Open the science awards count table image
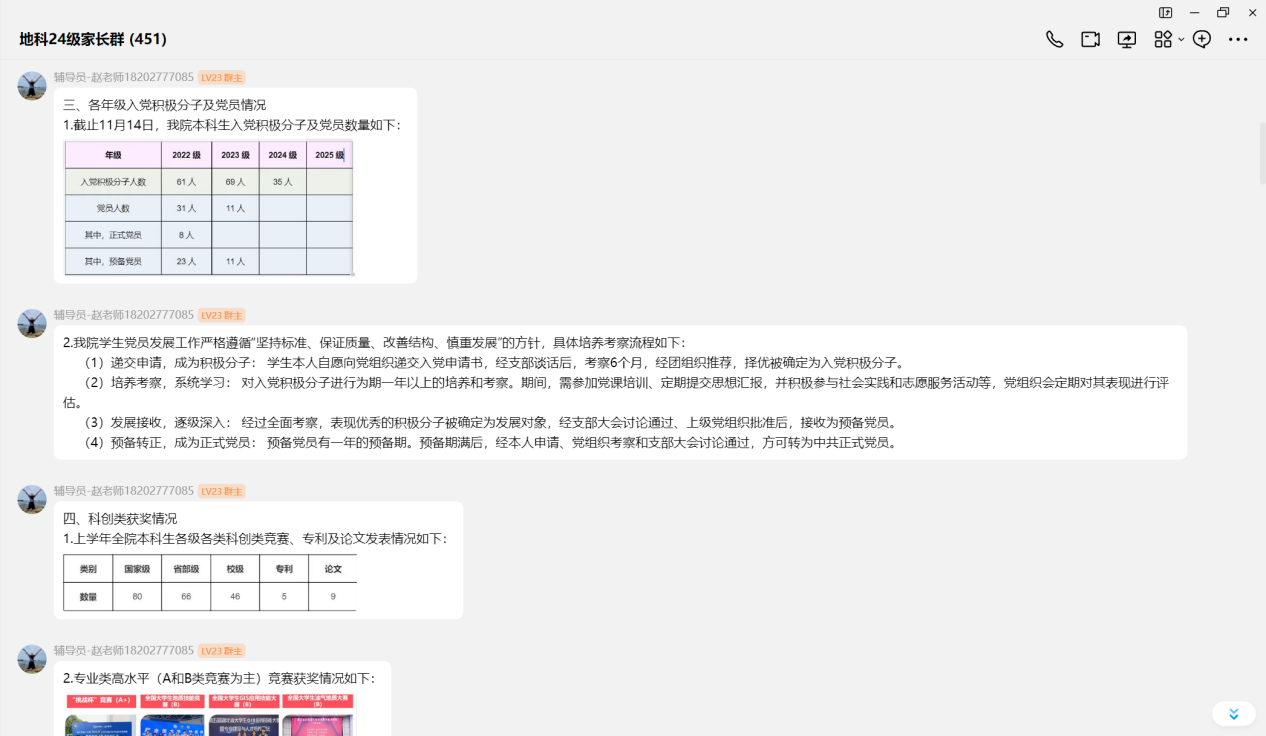Image resolution: width=1266 pixels, height=736 pixels. pyautogui.click(x=209, y=583)
